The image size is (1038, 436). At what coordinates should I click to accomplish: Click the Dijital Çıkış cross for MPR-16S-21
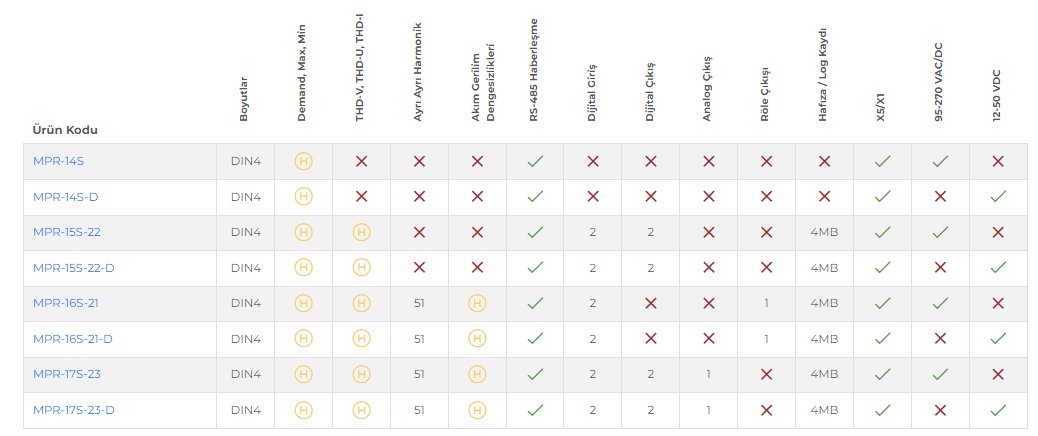click(651, 303)
